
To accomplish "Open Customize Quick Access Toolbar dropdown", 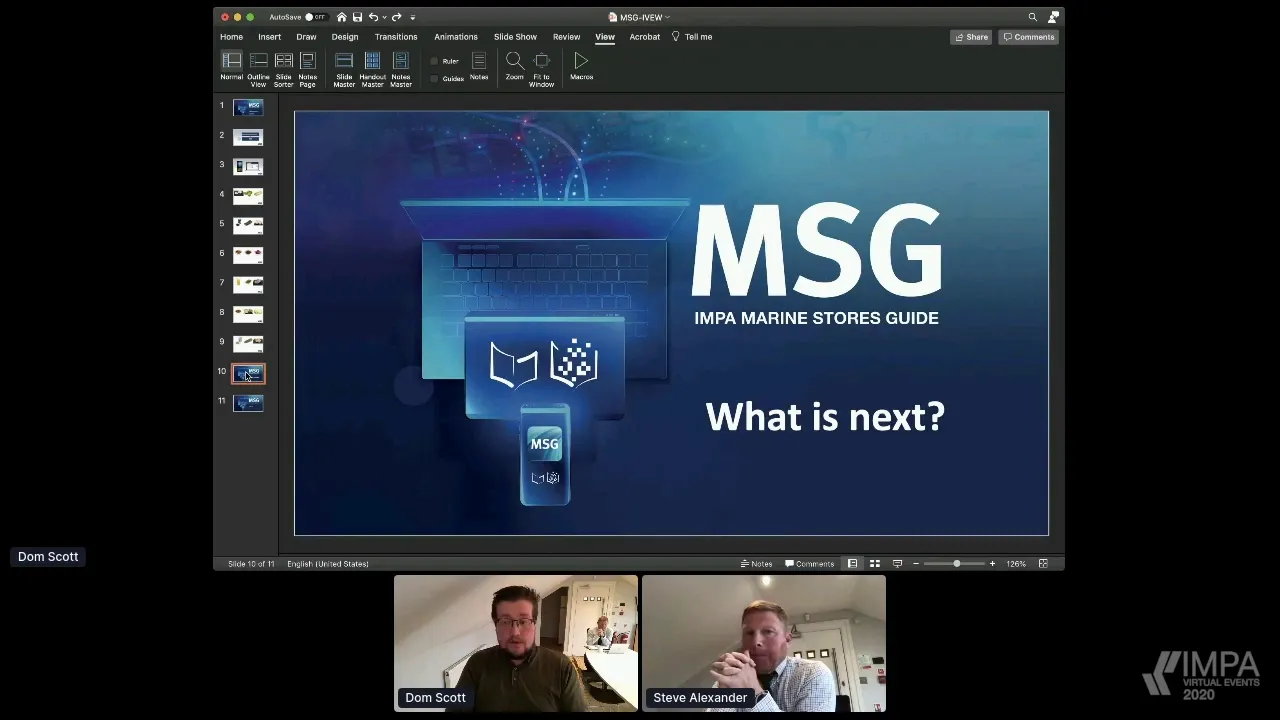I will point(412,17).
